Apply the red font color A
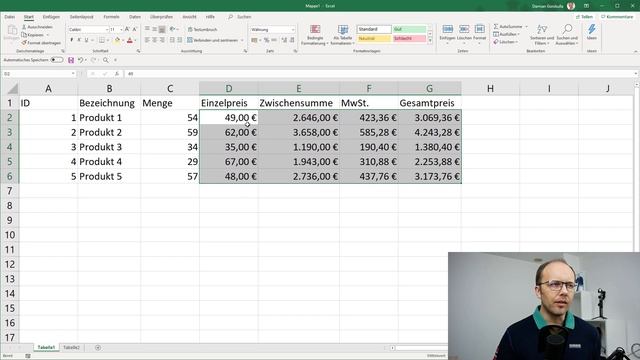640x360 pixels. click(x=130, y=40)
